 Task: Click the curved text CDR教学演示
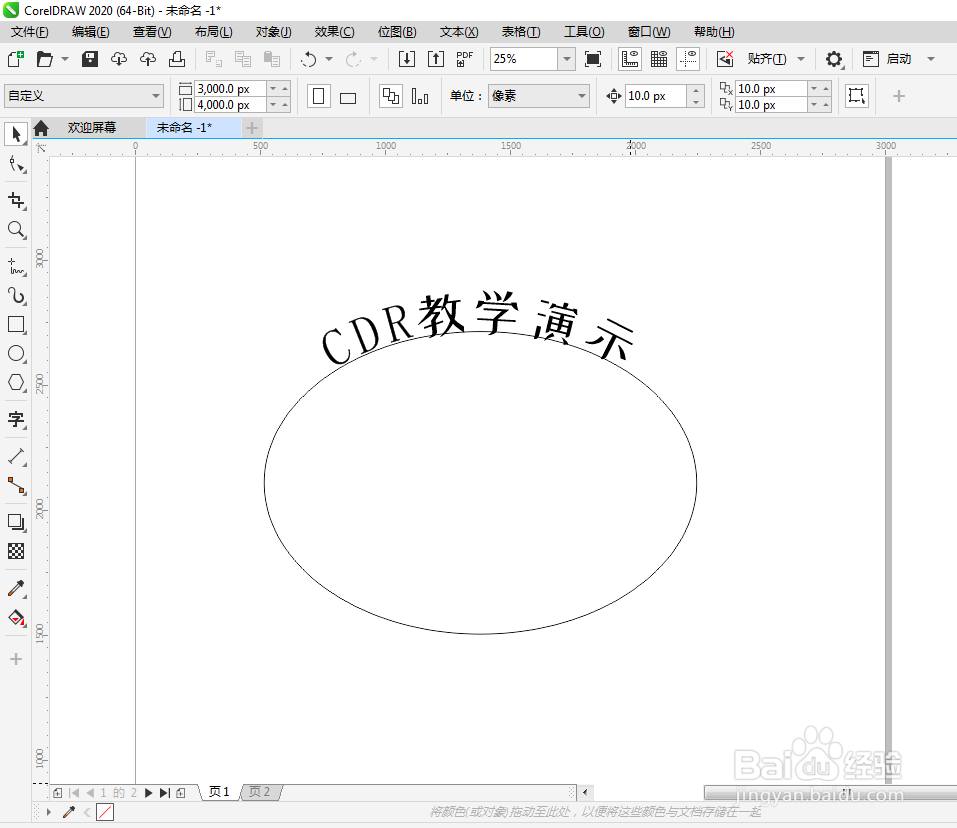point(477,326)
